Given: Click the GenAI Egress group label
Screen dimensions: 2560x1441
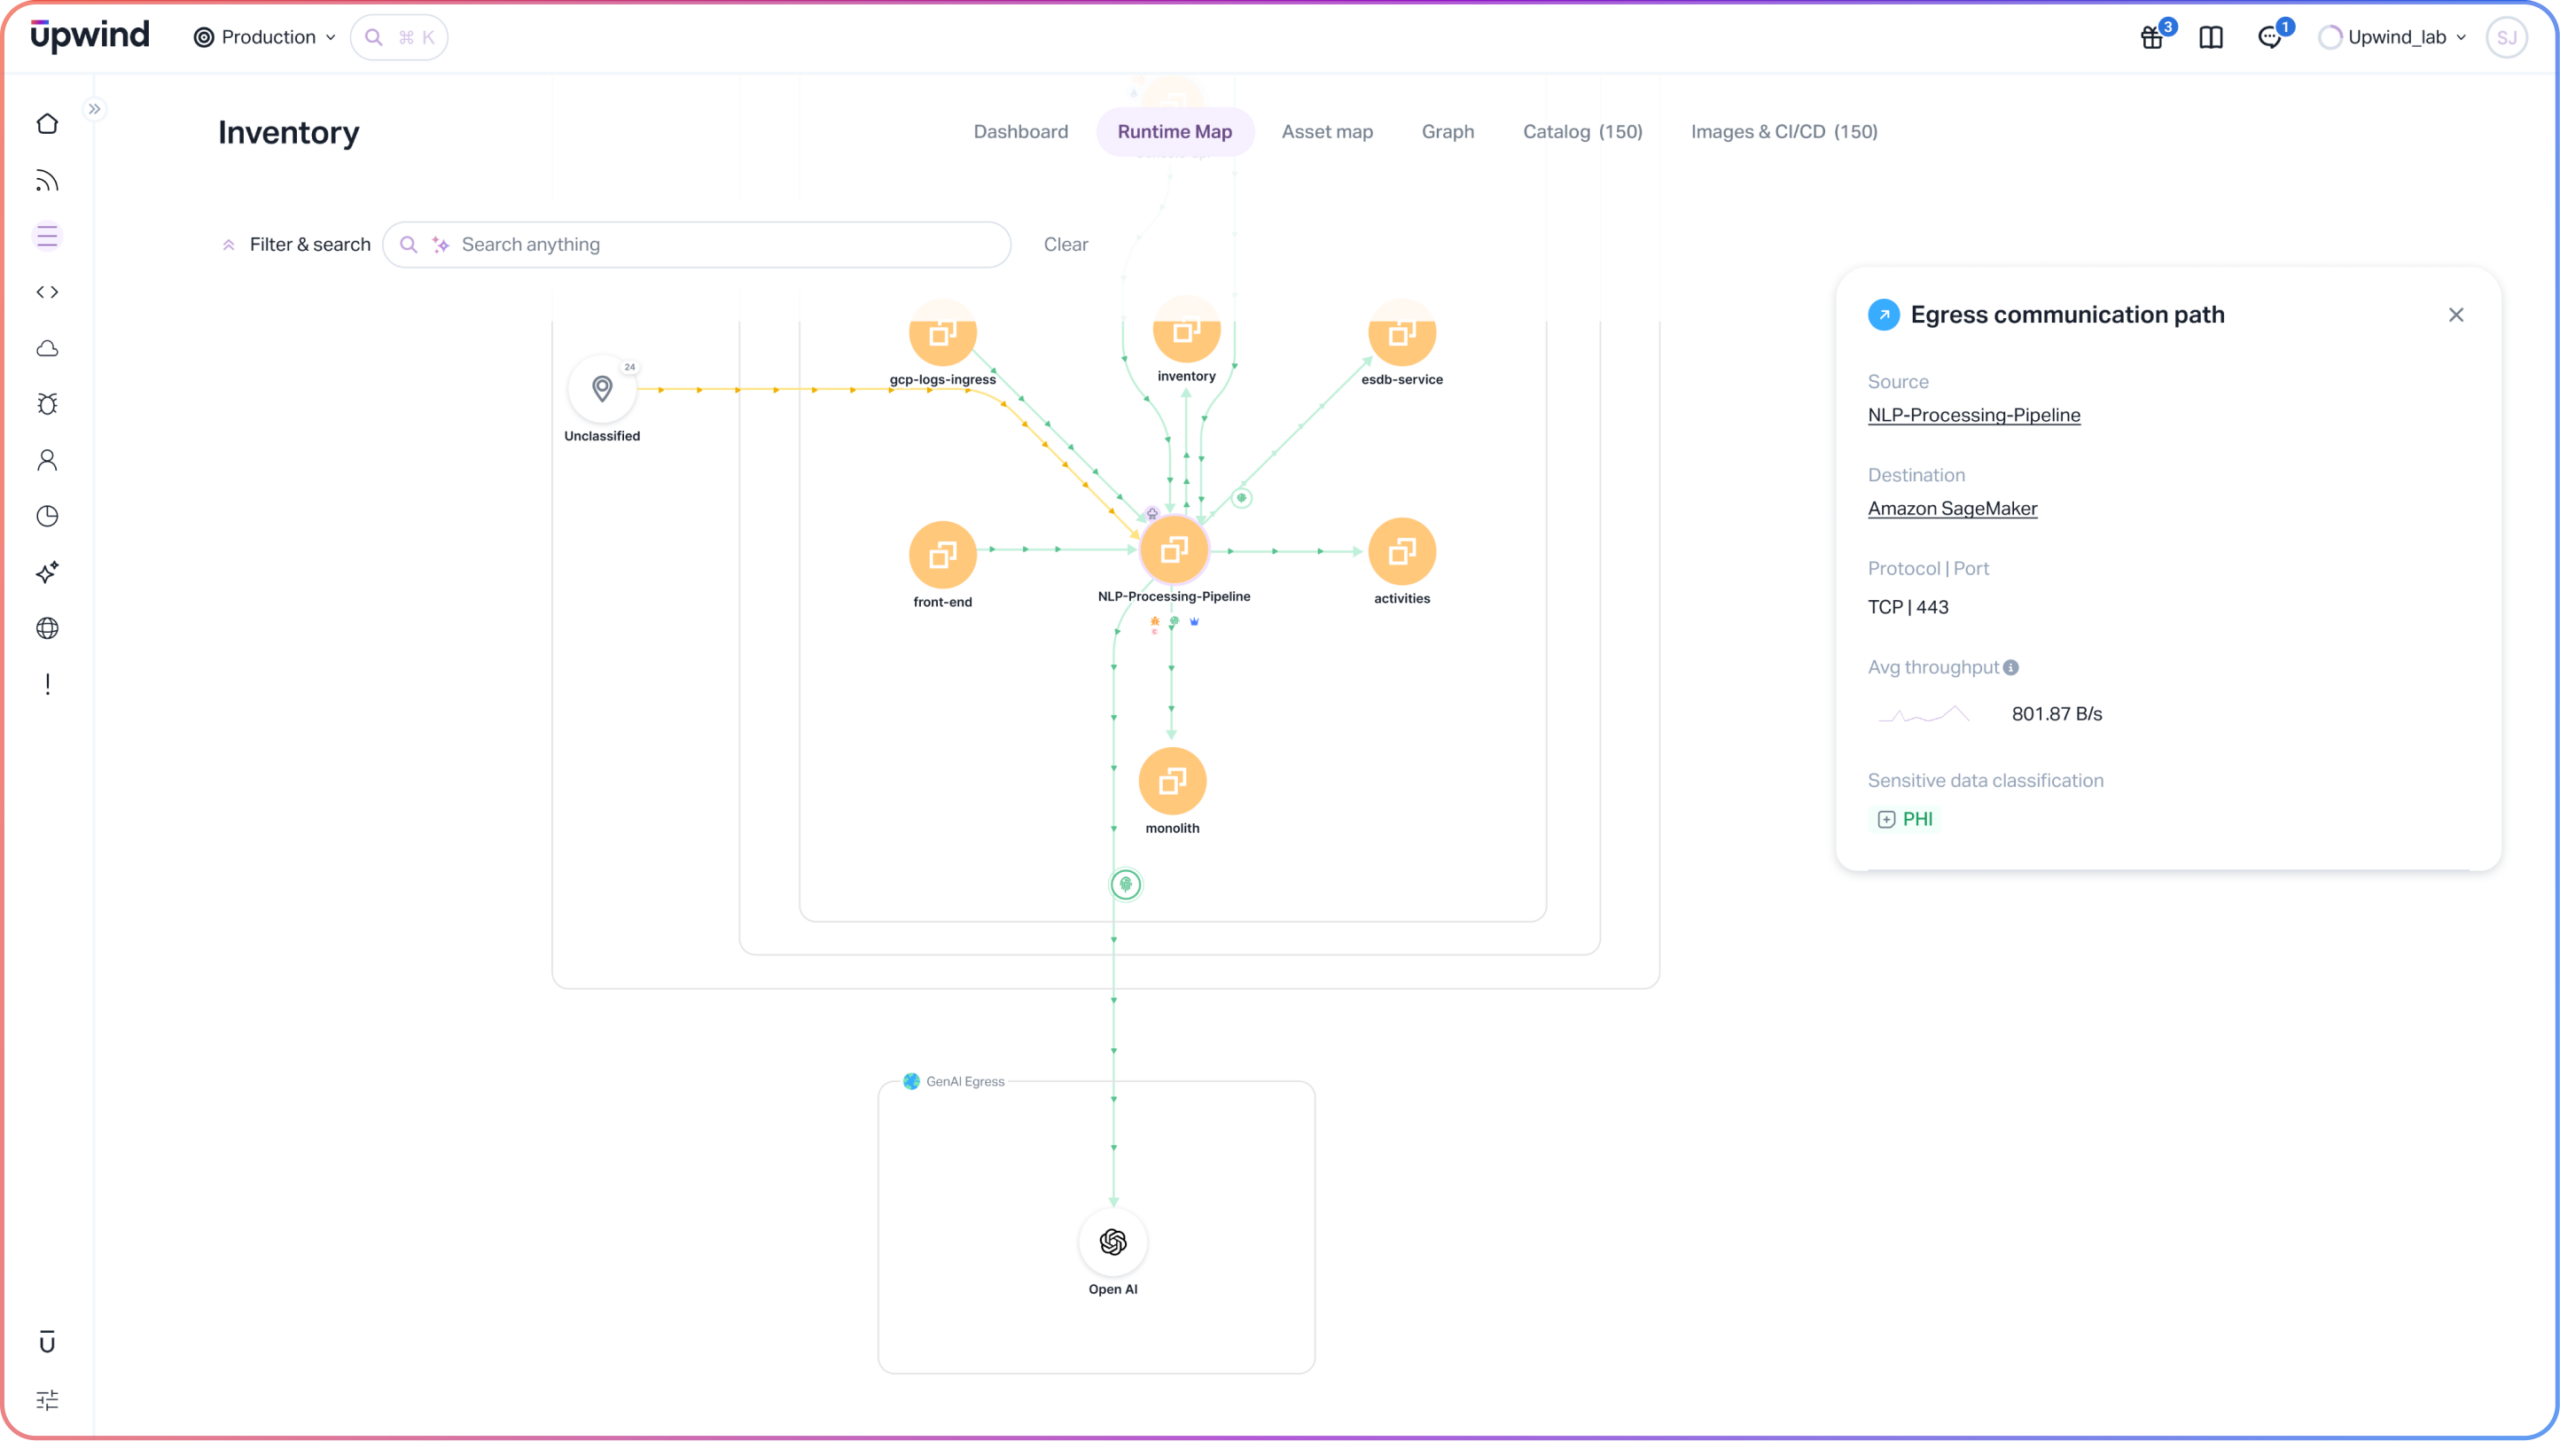Looking at the screenshot, I should 954,1081.
